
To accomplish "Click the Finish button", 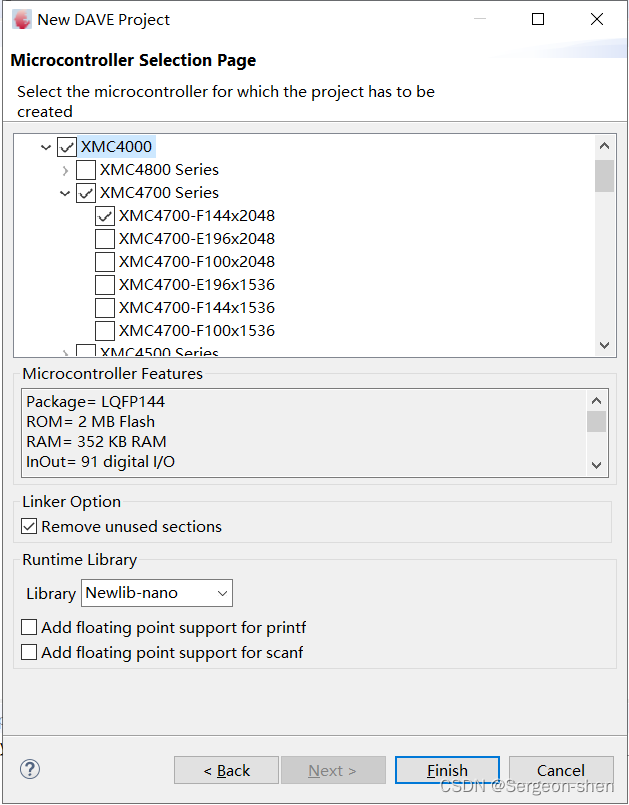I will (447, 770).
